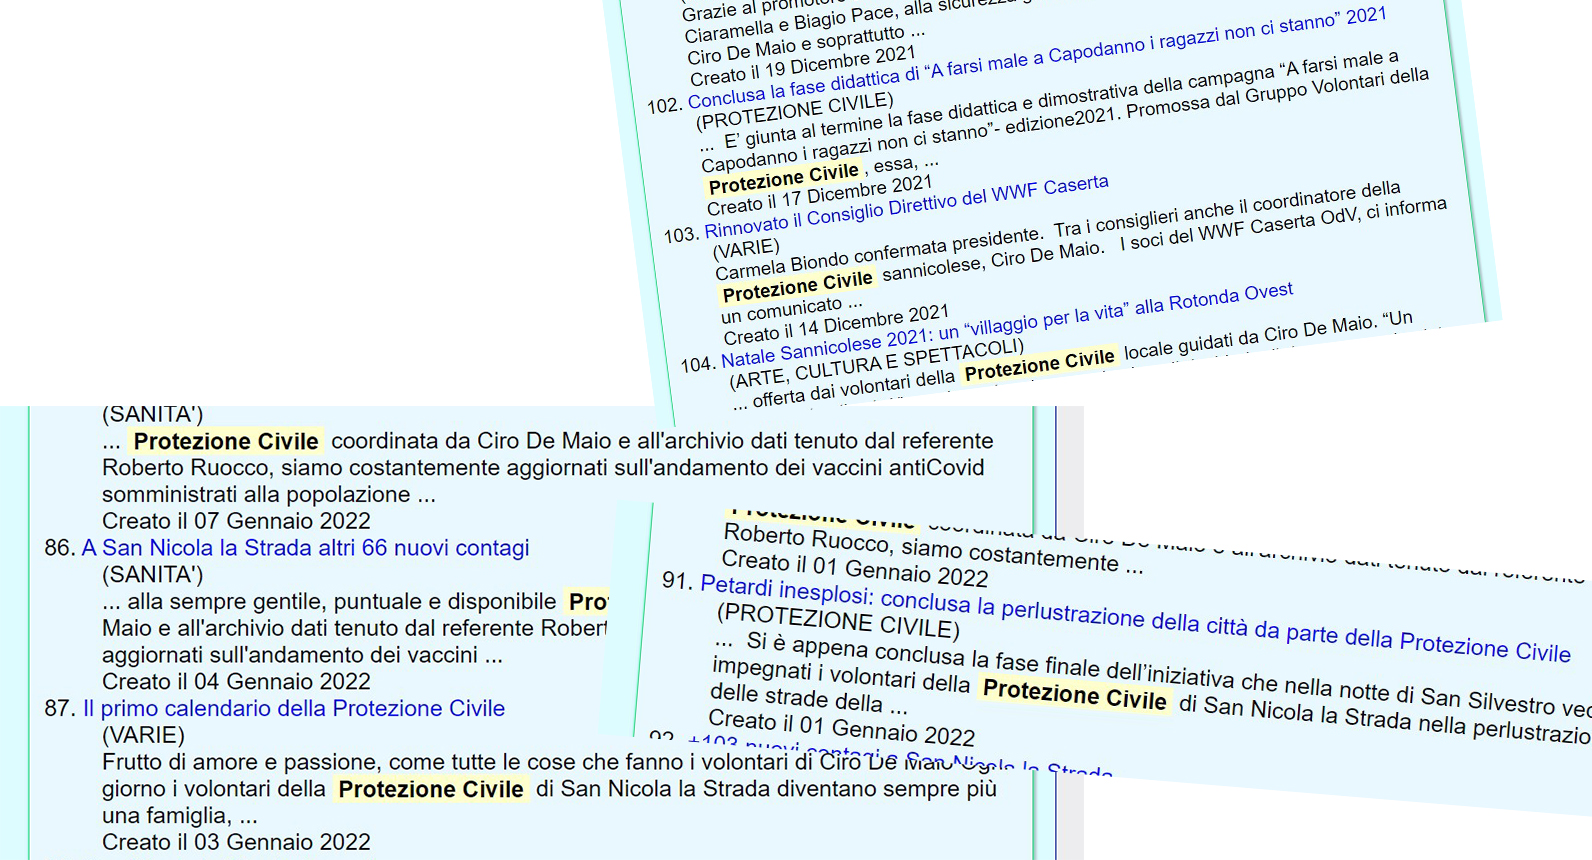Click "(PROTEZIONE CIVILE)" category under result 91
The width and height of the screenshot is (1592, 860).
(x=838, y=620)
